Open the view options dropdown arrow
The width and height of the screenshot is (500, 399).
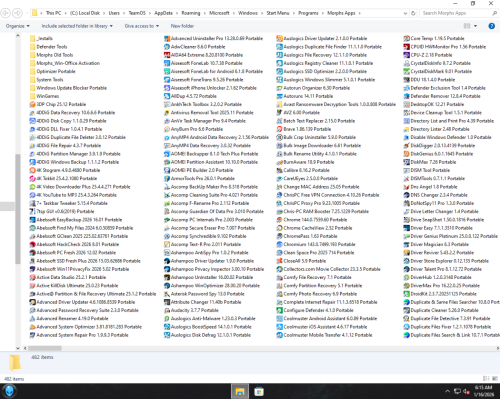coord(475,26)
